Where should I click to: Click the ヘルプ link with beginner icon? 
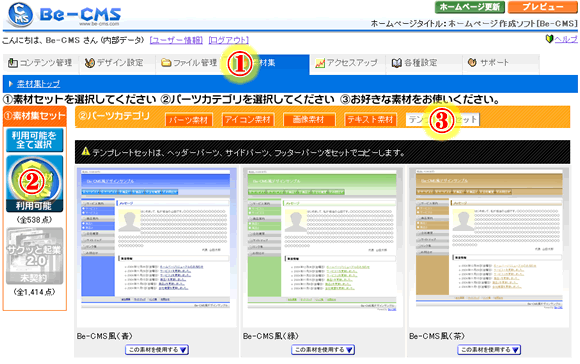point(562,39)
